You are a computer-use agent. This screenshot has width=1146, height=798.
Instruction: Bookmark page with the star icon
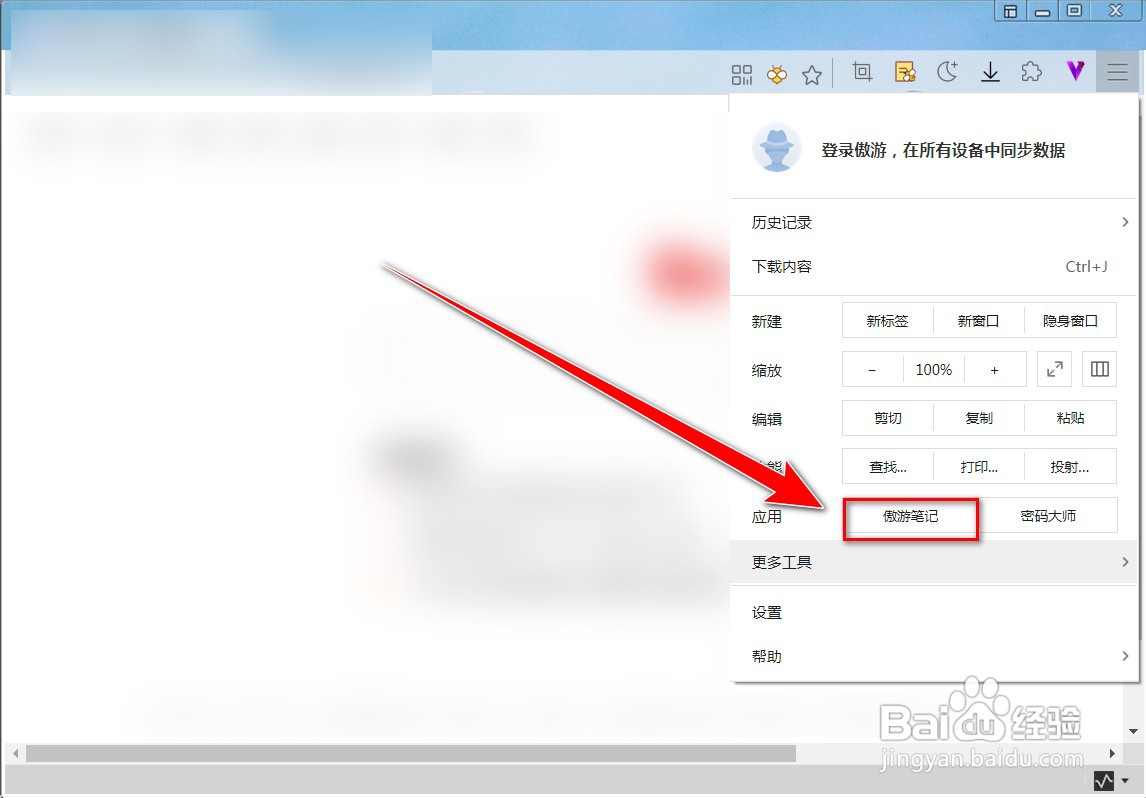[x=812, y=74]
